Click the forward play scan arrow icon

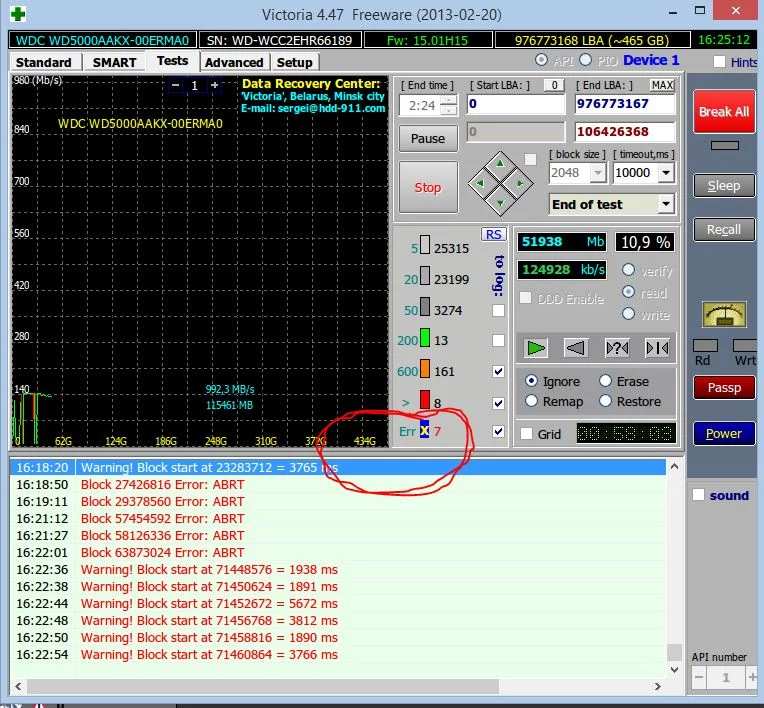pos(537,347)
